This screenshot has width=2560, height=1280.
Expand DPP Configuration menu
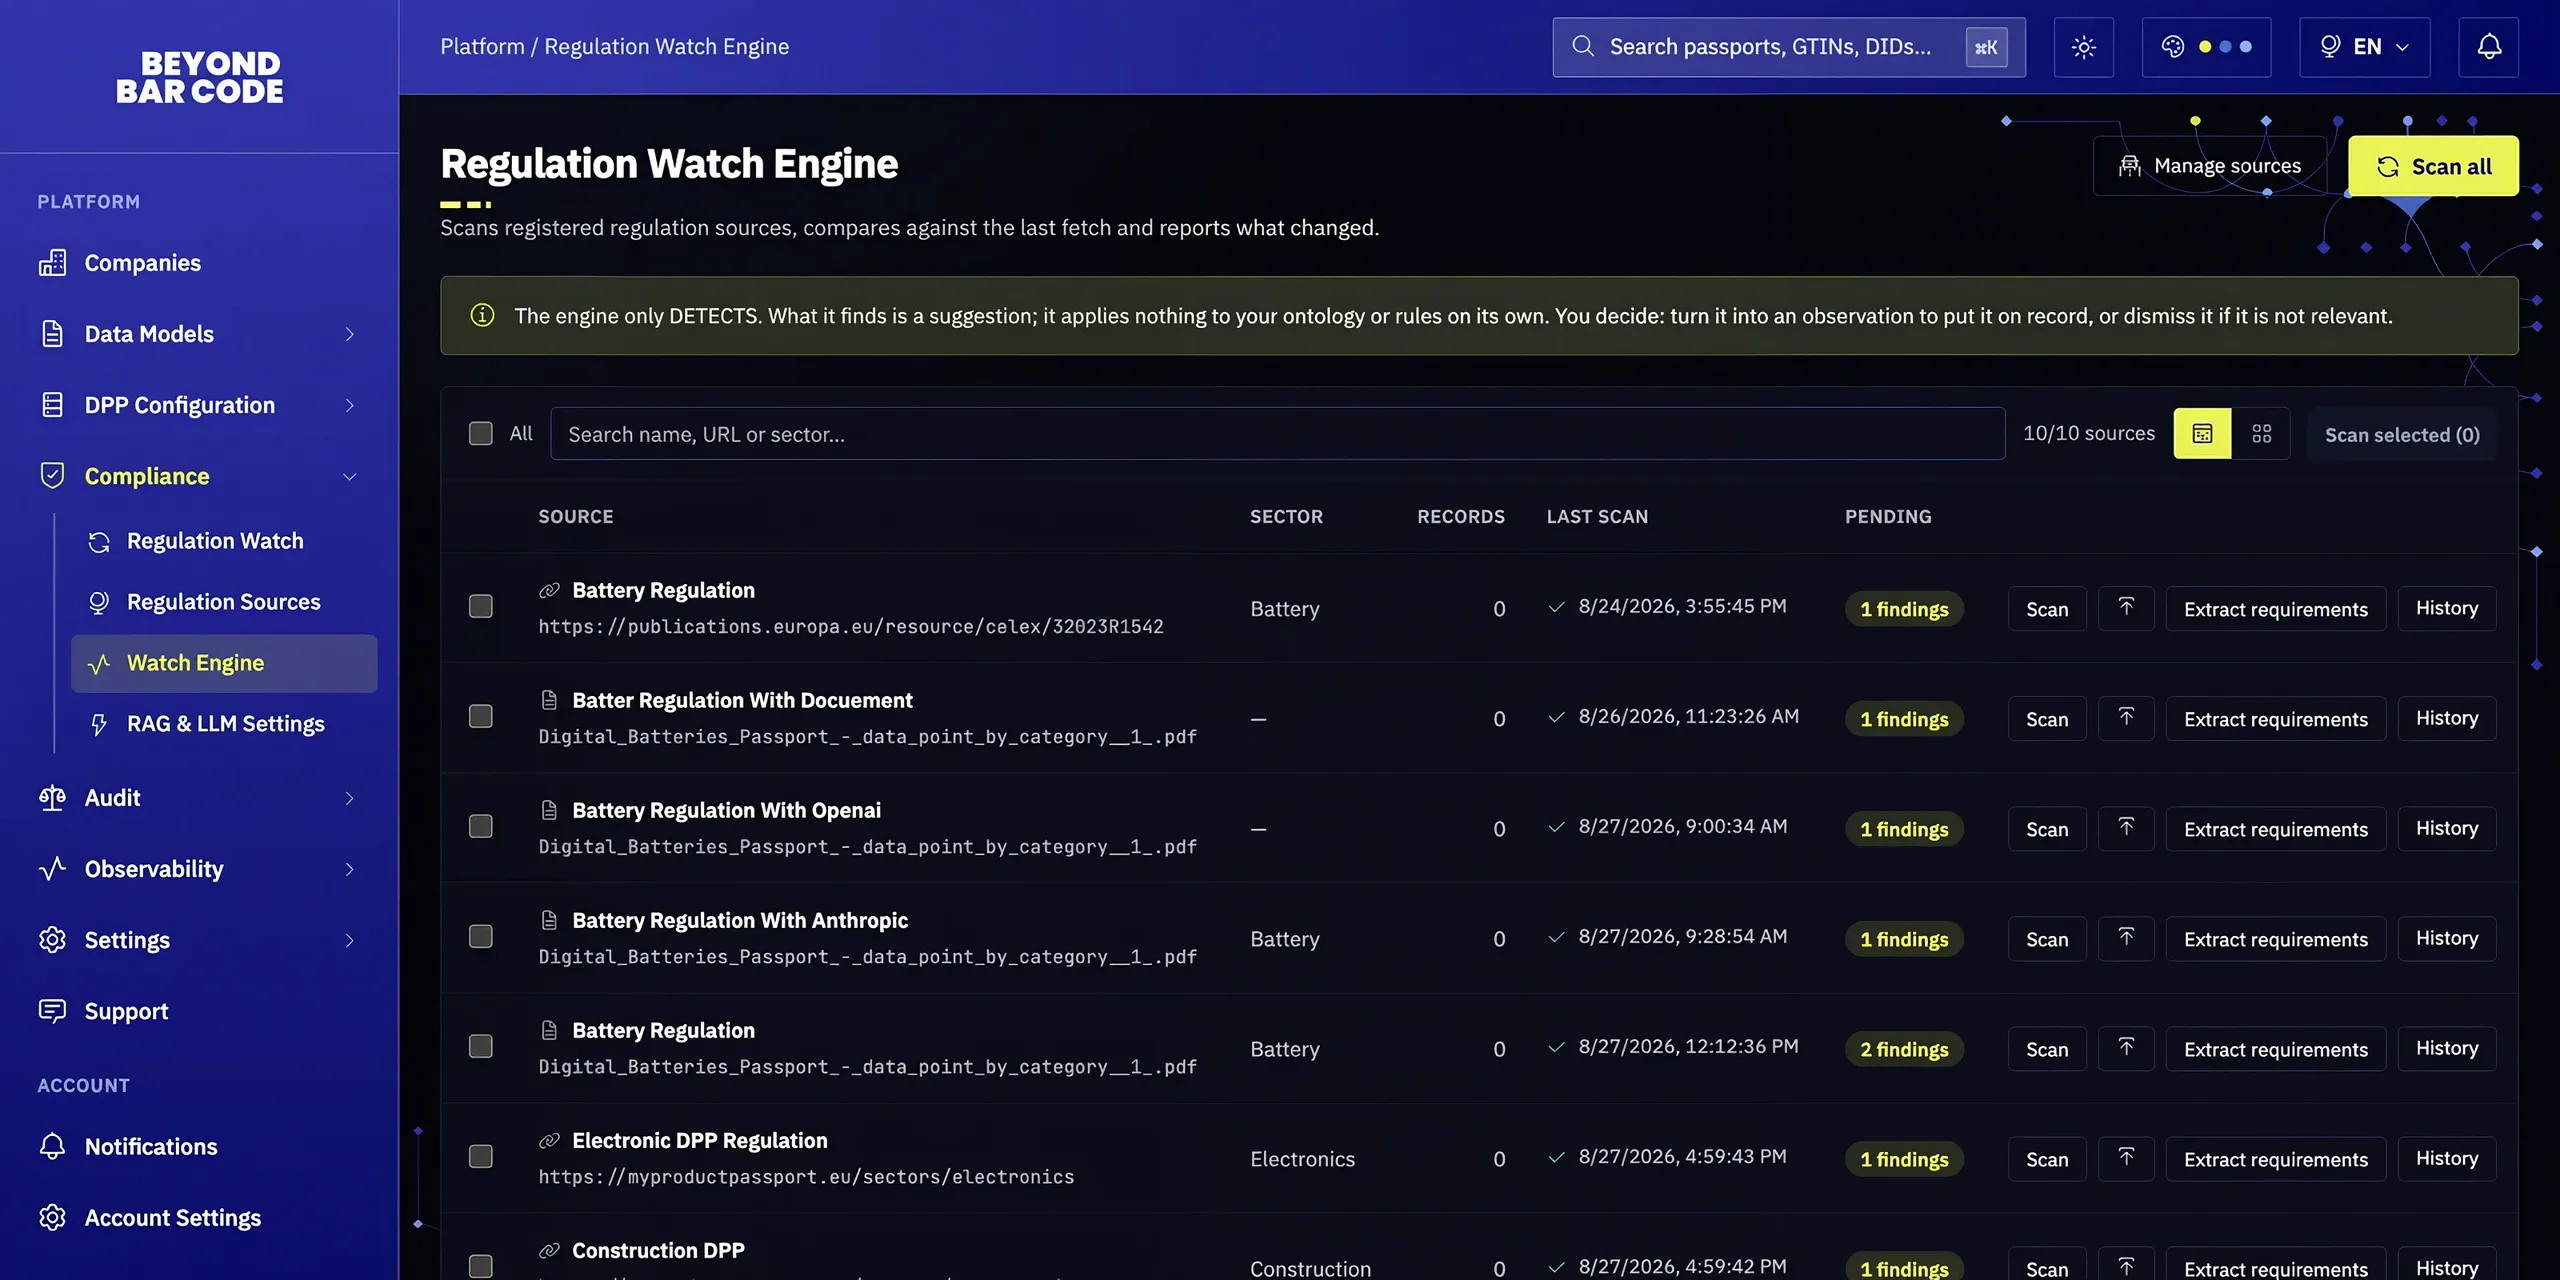[200, 405]
